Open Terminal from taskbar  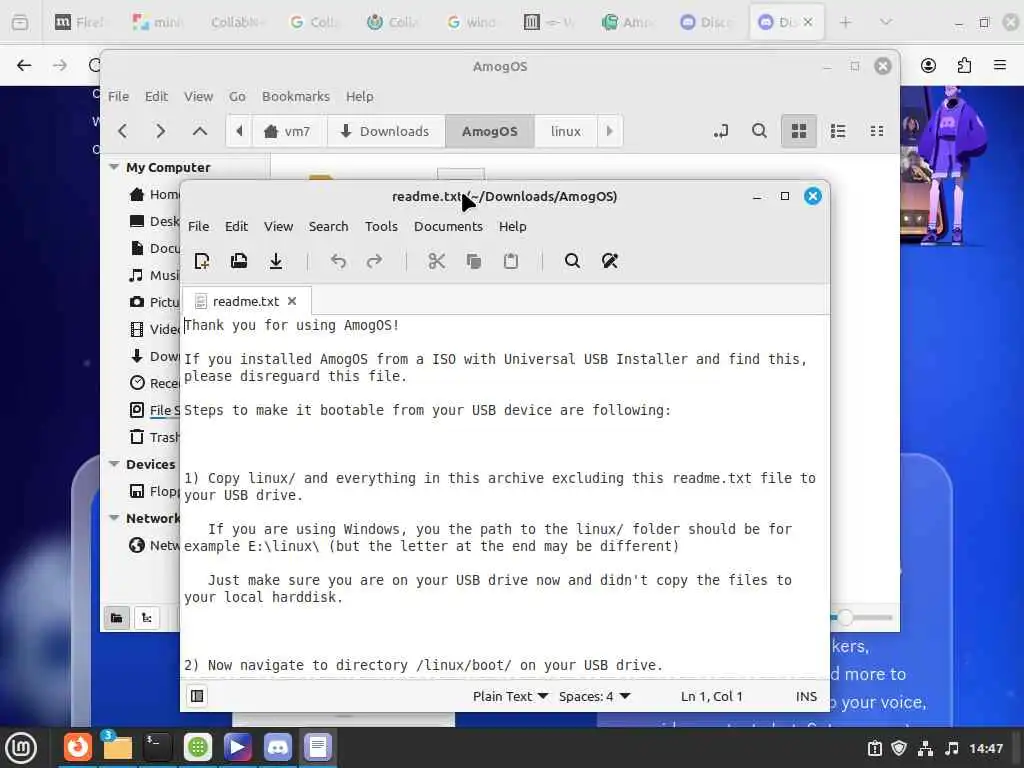click(157, 747)
